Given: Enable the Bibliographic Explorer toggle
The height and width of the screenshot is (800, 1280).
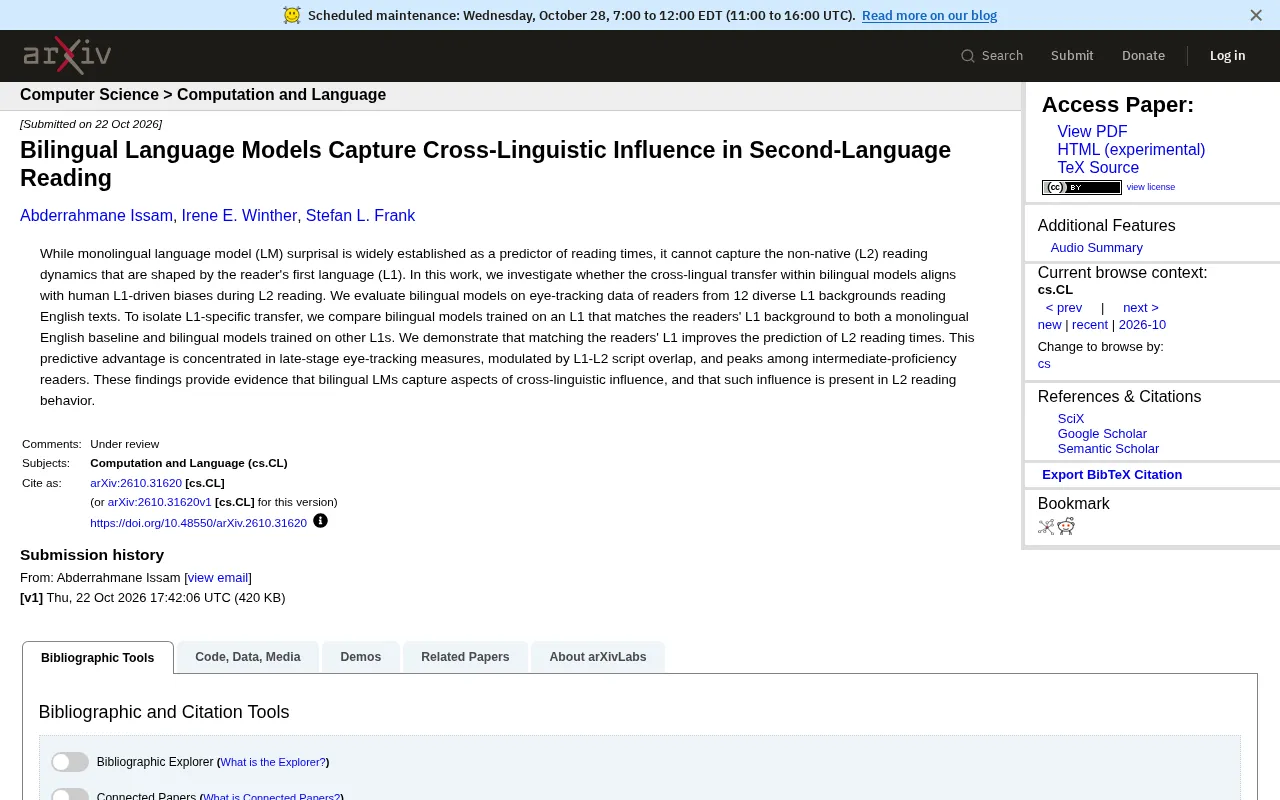Looking at the screenshot, I should (70, 762).
